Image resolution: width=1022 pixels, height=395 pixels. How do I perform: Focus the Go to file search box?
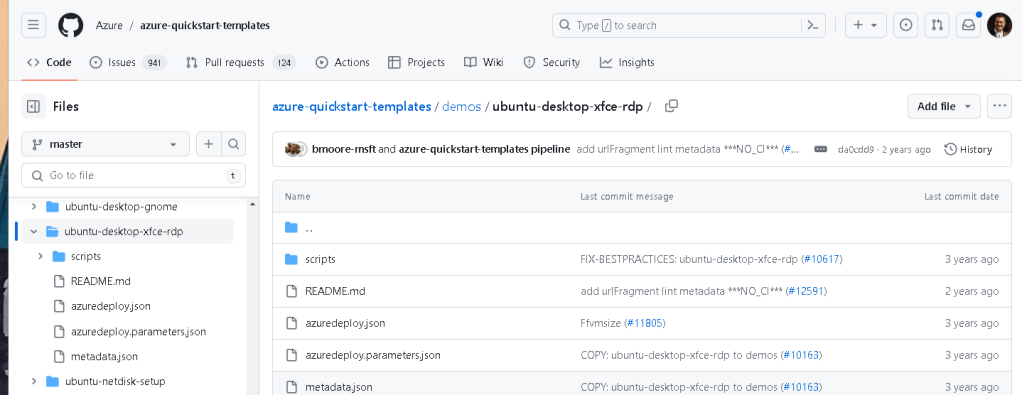(134, 175)
